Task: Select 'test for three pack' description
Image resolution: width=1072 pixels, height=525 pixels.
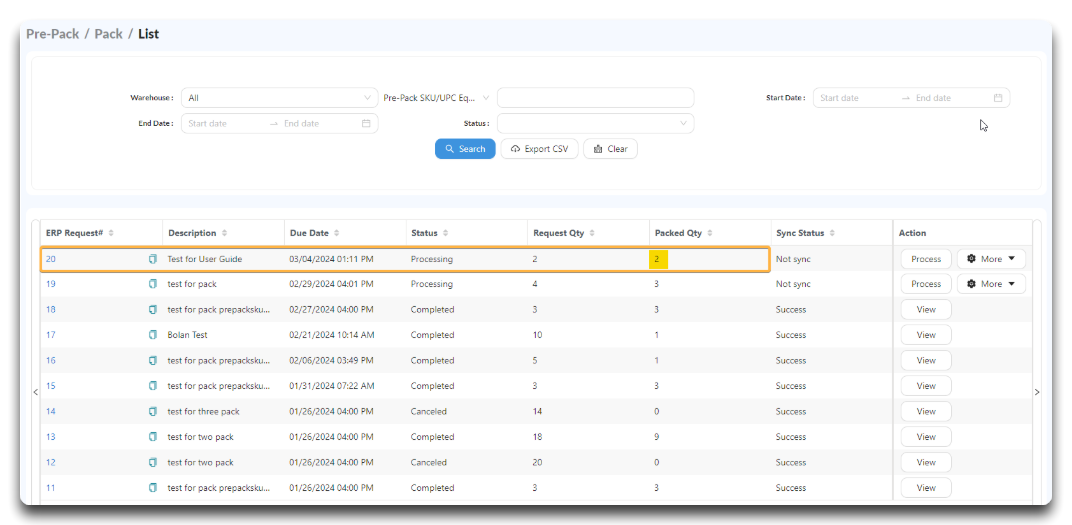Action: [203, 412]
